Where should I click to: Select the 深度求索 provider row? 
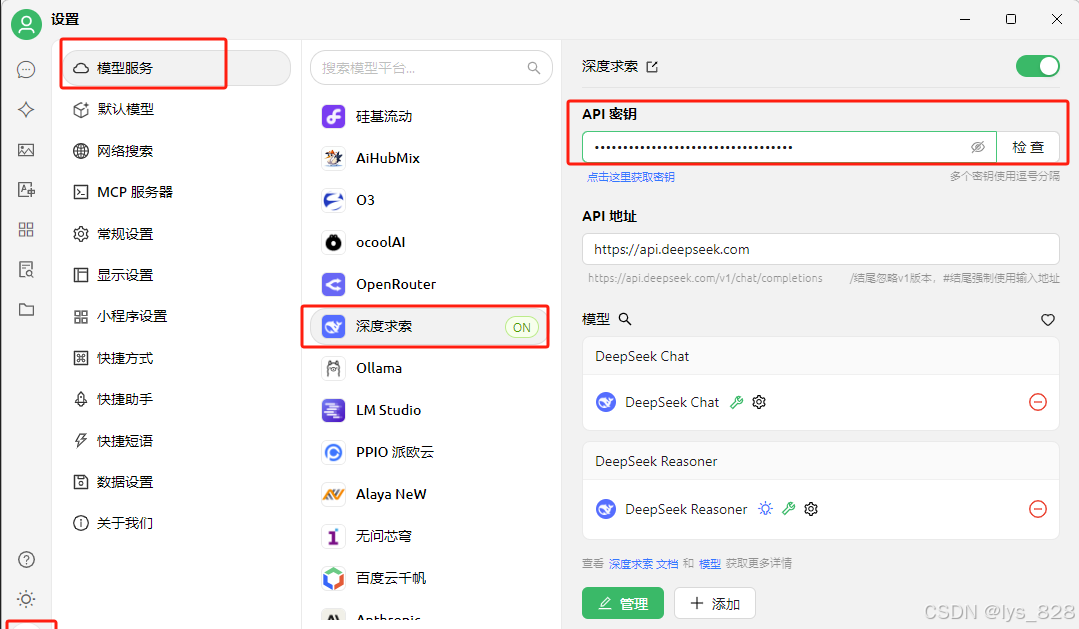tap(431, 326)
